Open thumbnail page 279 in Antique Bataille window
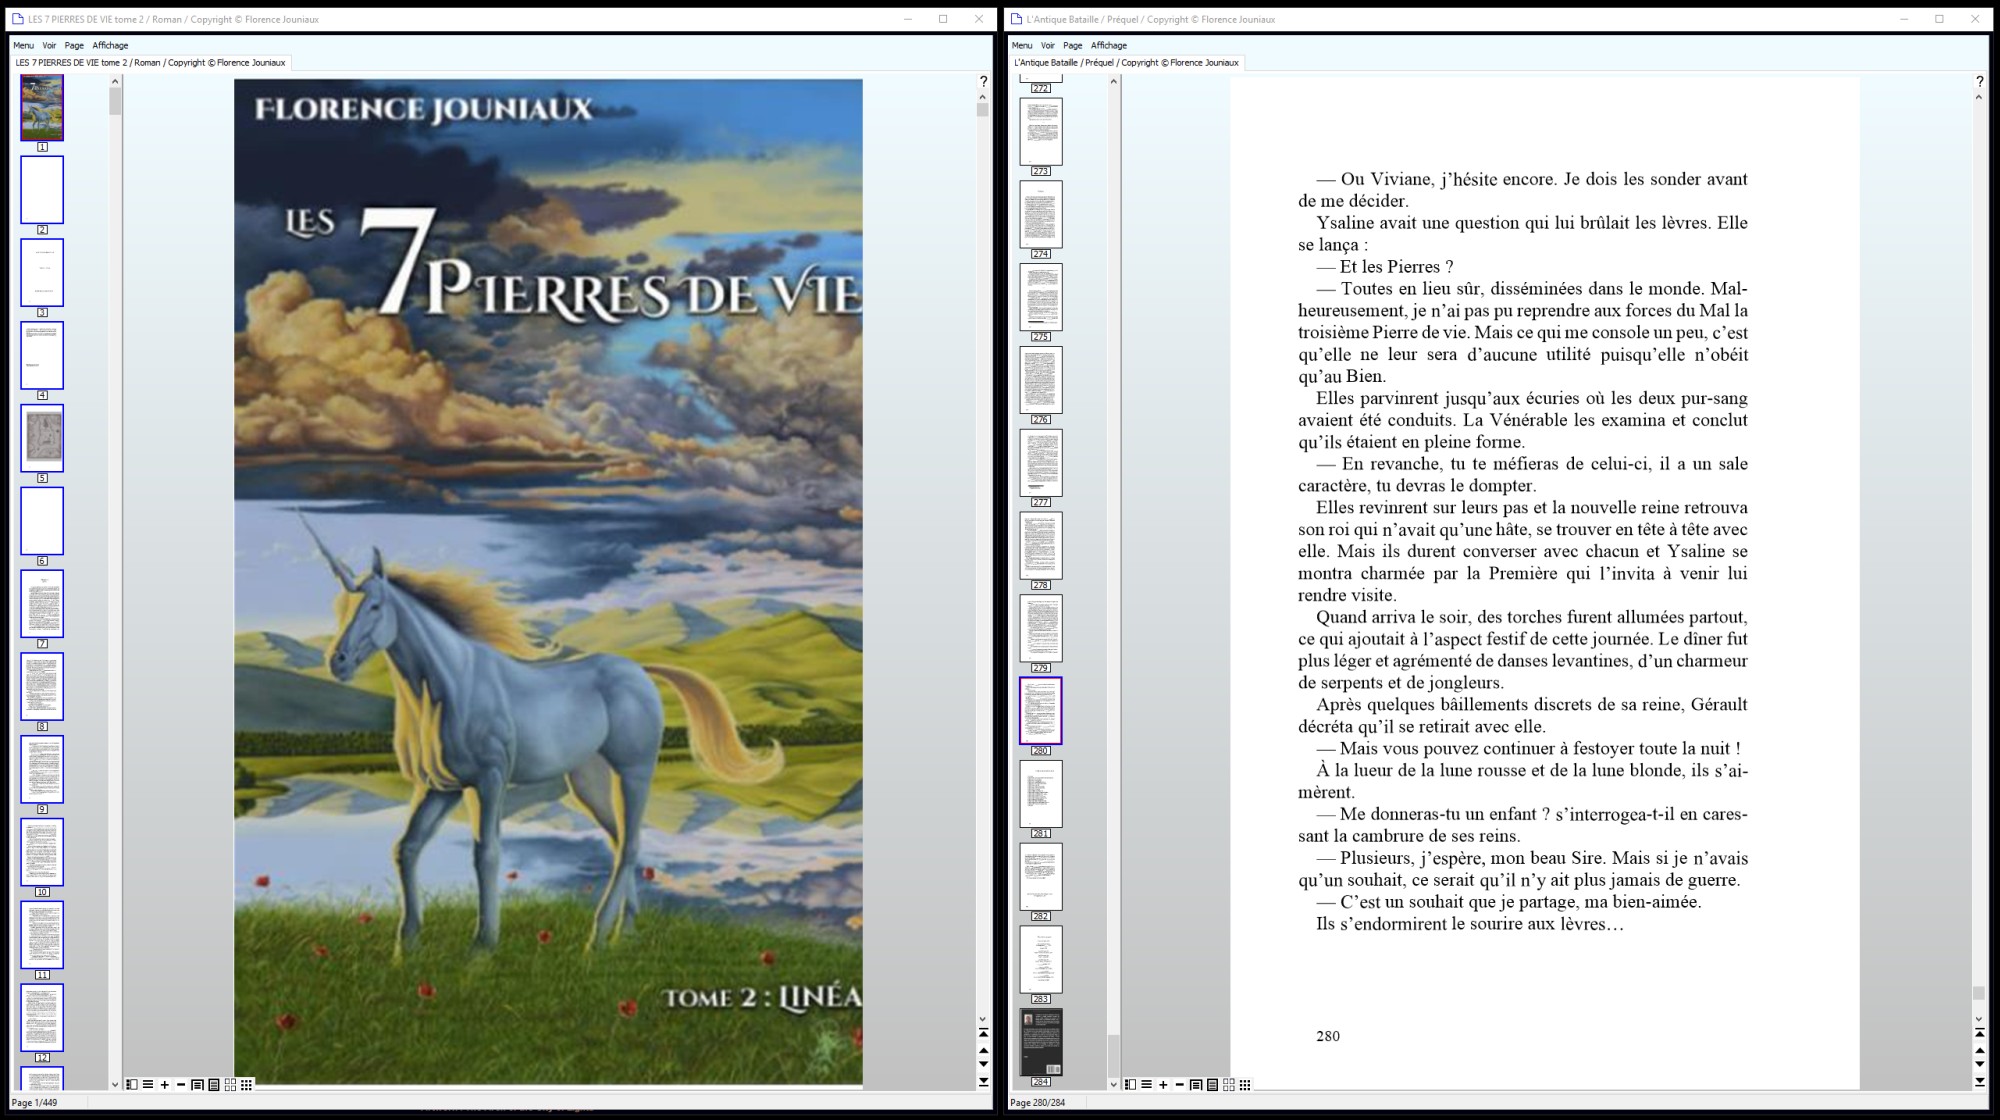Screen dimensions: 2000x1120 click(1041, 629)
